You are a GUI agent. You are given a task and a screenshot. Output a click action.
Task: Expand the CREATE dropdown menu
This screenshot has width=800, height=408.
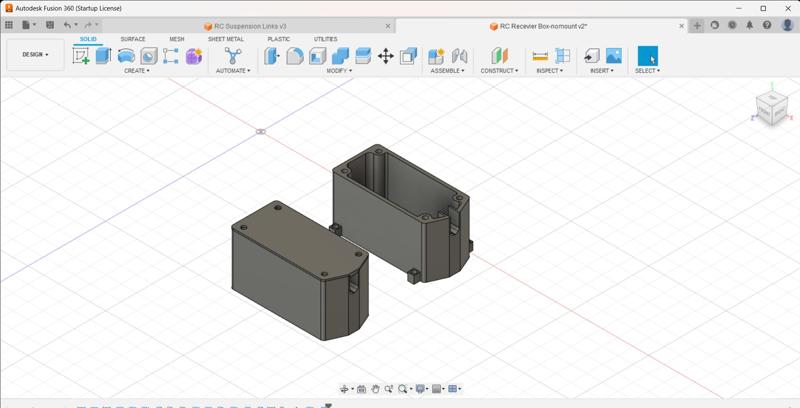coord(136,71)
